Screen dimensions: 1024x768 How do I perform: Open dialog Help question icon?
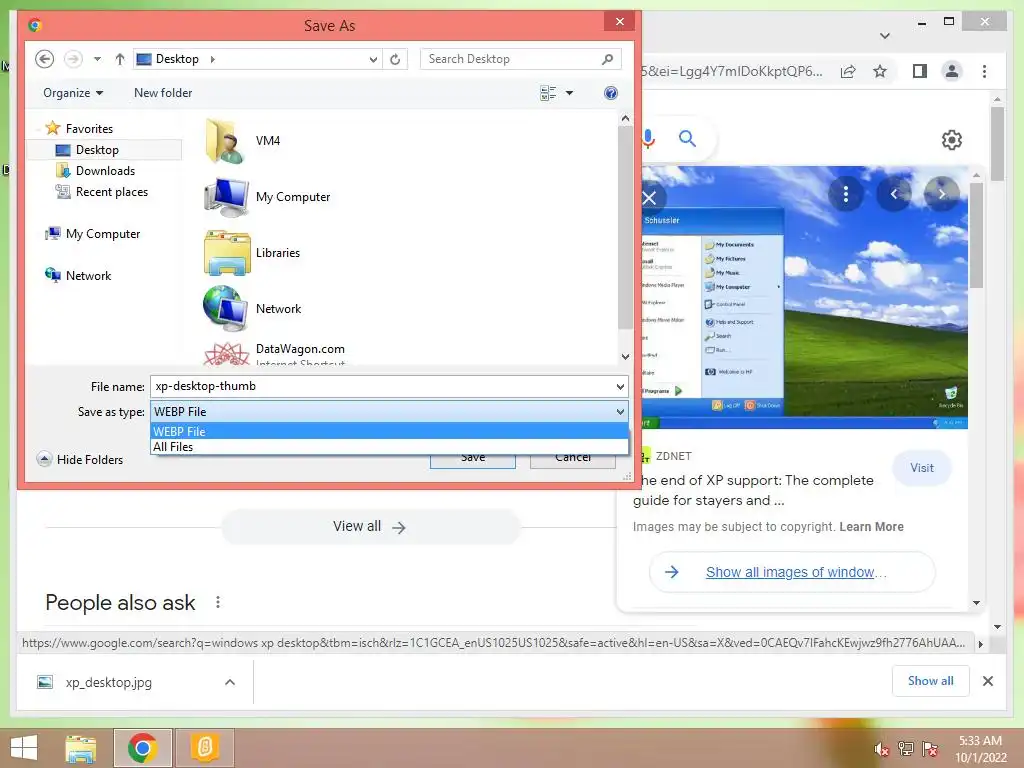[x=611, y=93]
